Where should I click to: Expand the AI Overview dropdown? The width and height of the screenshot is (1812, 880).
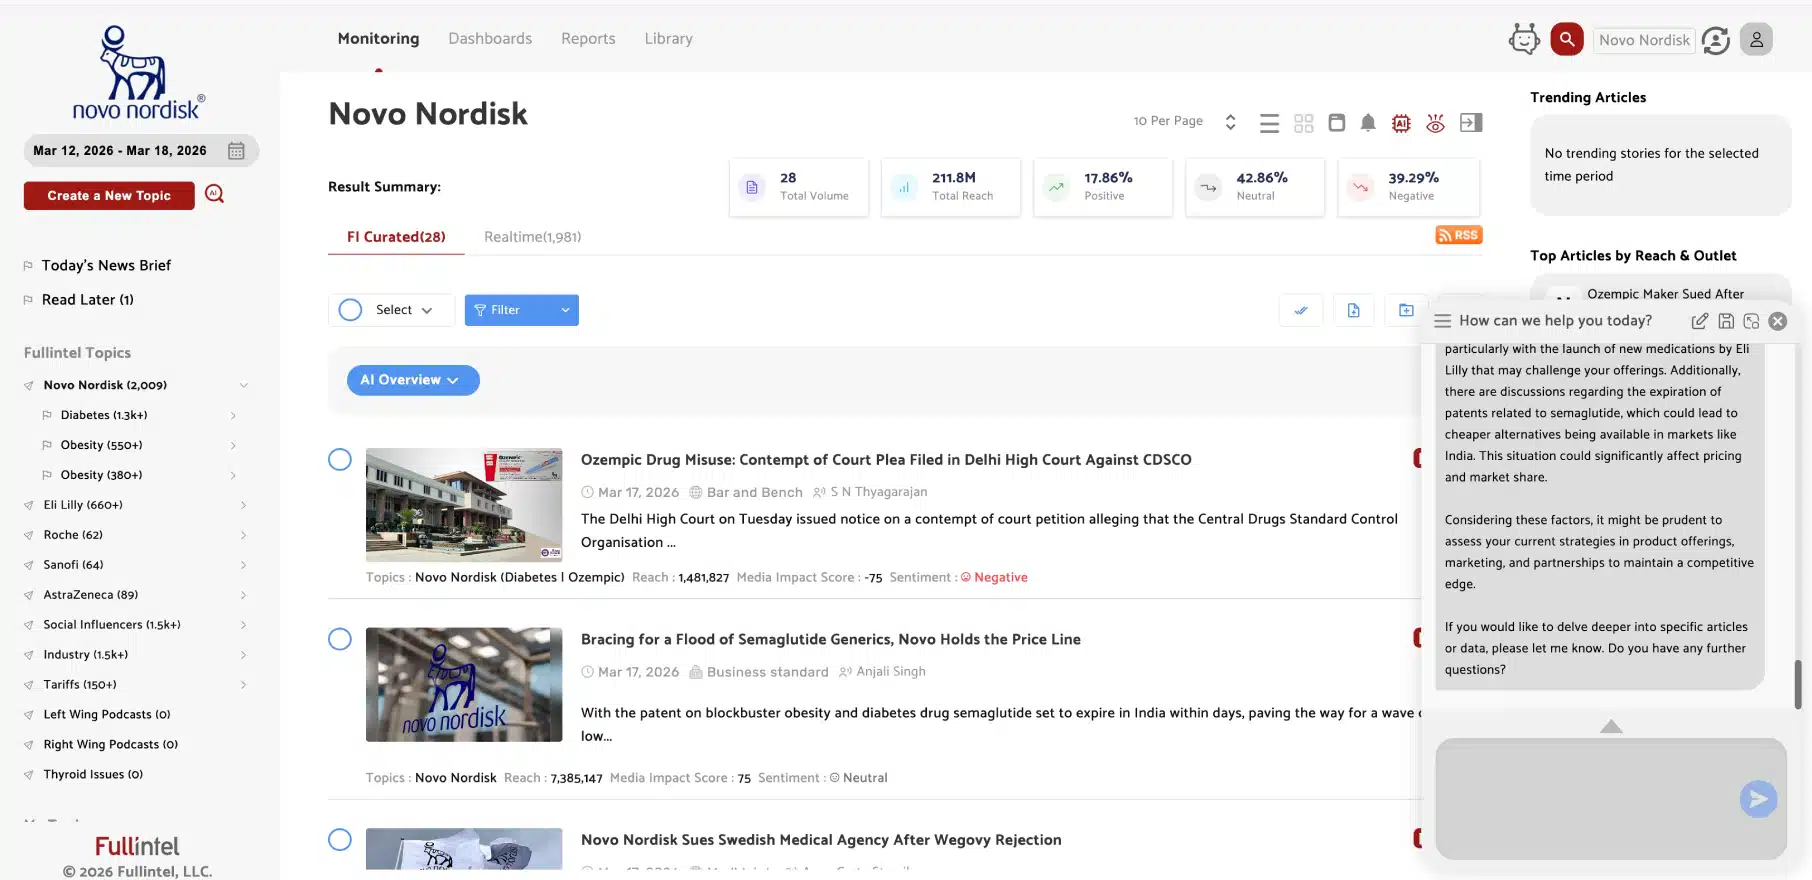click(x=413, y=380)
